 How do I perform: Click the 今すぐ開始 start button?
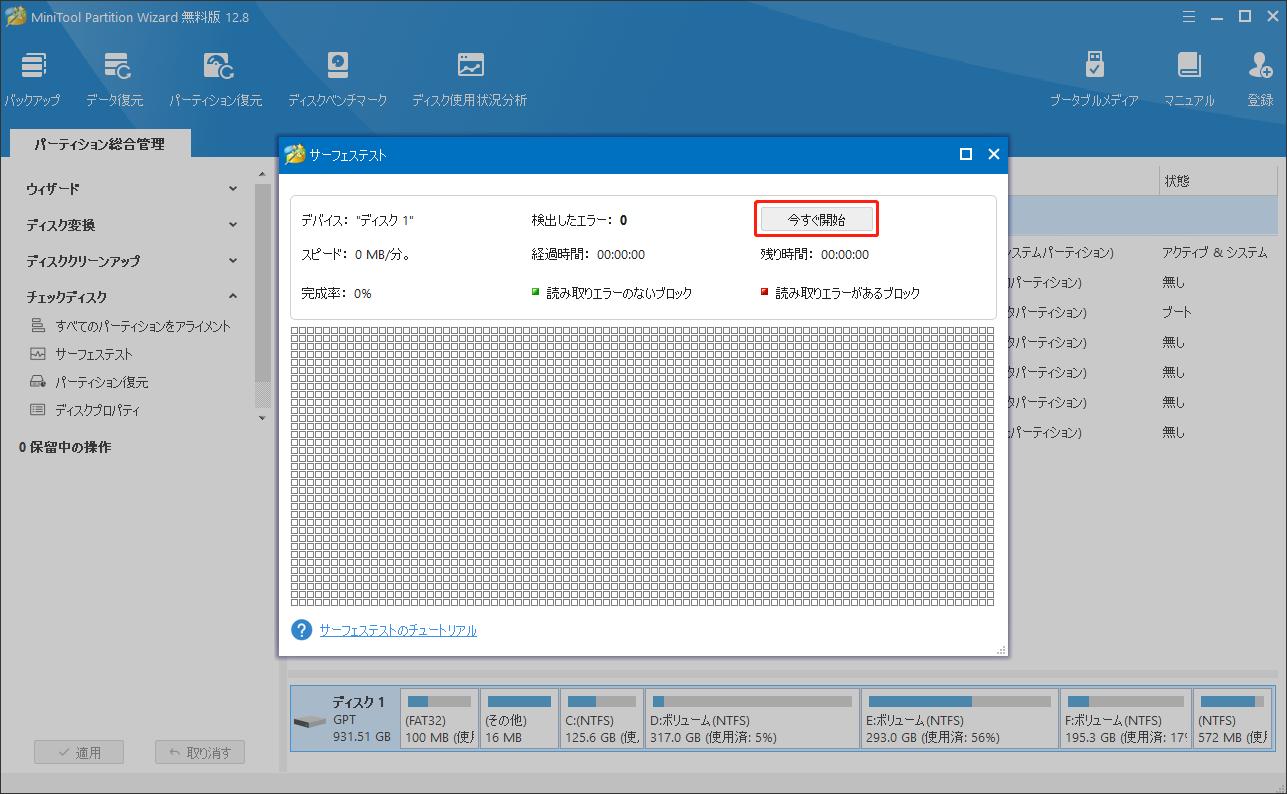point(817,219)
